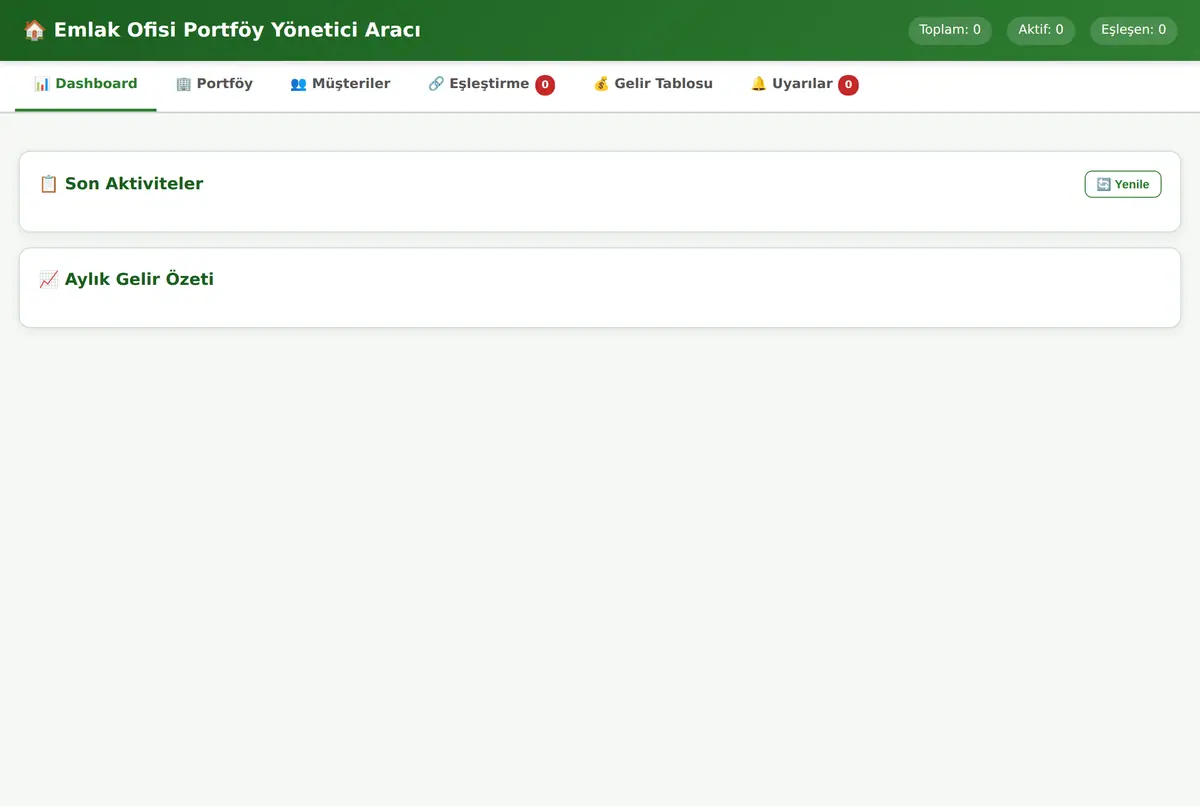The image size is (1200, 806).
Task: Click the chart icon beside Aylık Gelir Özeti
Action: coord(48,280)
